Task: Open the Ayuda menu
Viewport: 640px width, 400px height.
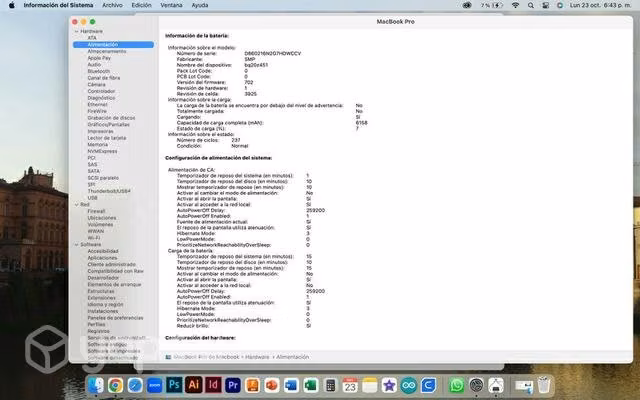Action: pyautogui.click(x=200, y=5)
